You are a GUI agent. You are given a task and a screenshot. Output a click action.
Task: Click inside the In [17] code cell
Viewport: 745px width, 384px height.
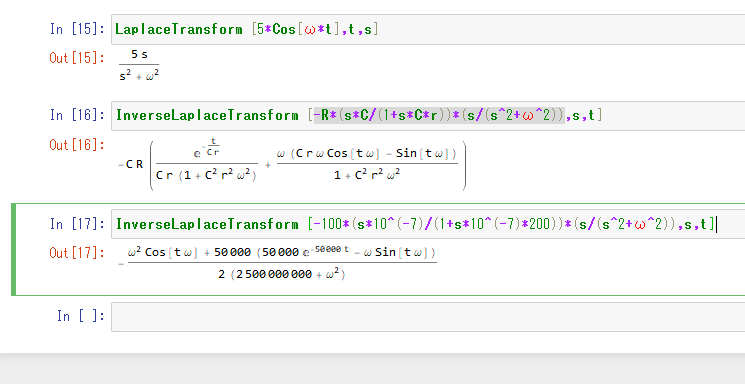click(428, 224)
